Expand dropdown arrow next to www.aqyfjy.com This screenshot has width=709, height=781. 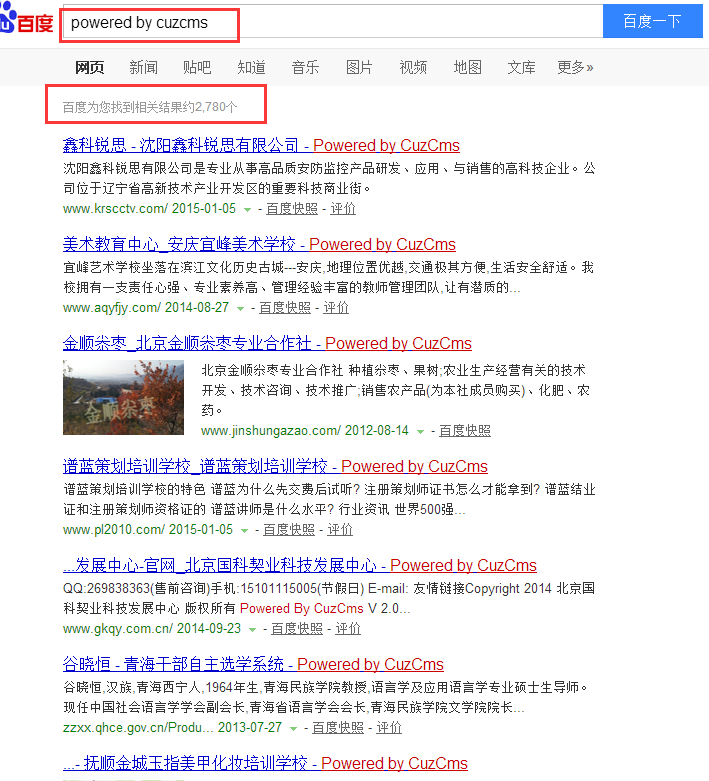pyautogui.click(x=240, y=309)
